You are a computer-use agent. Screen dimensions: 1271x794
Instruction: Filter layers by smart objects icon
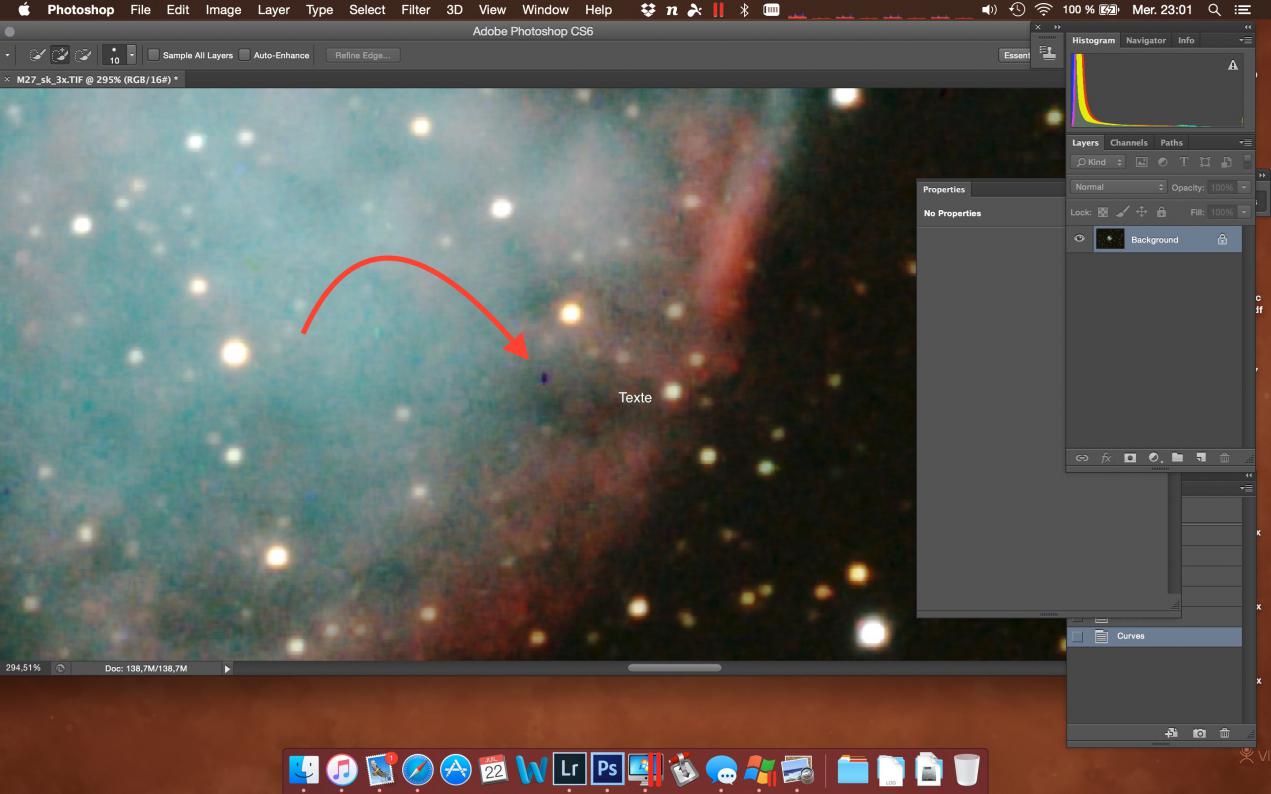(1225, 162)
